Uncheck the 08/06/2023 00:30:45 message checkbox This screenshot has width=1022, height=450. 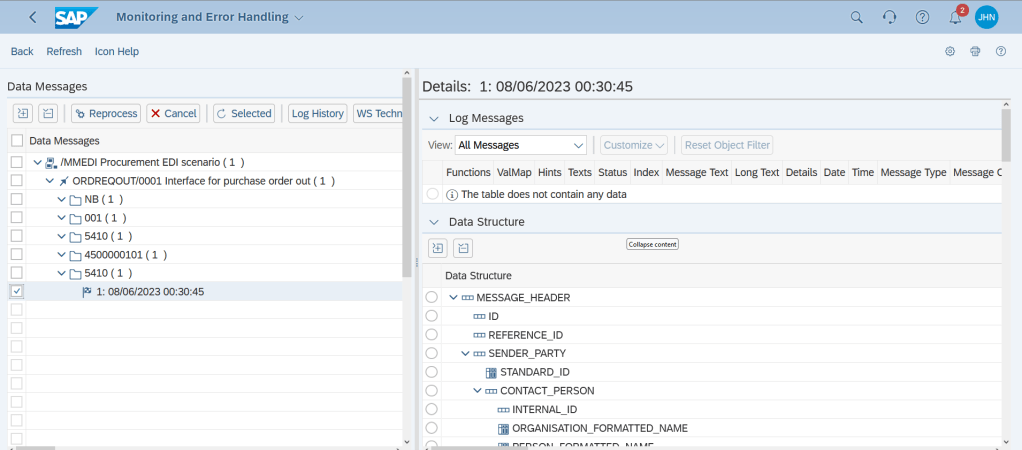(16, 292)
